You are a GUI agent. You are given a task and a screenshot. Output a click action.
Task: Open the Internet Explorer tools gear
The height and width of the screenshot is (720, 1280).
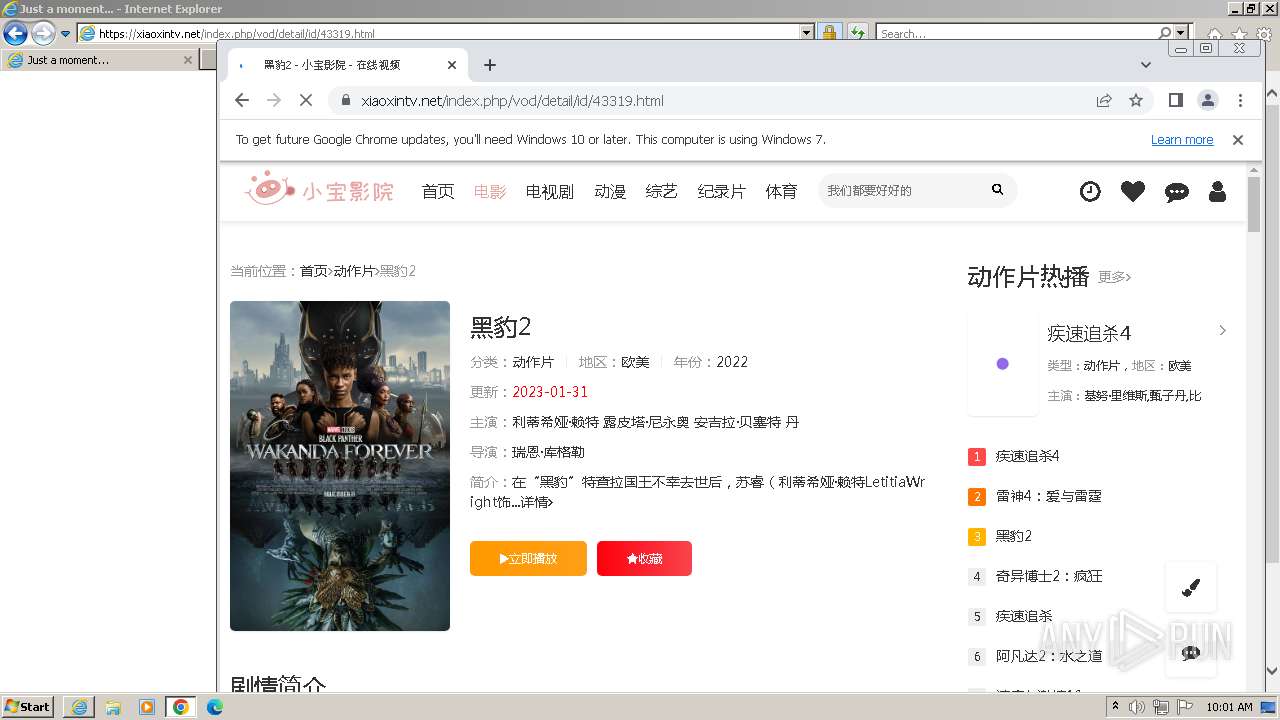pos(1264,33)
